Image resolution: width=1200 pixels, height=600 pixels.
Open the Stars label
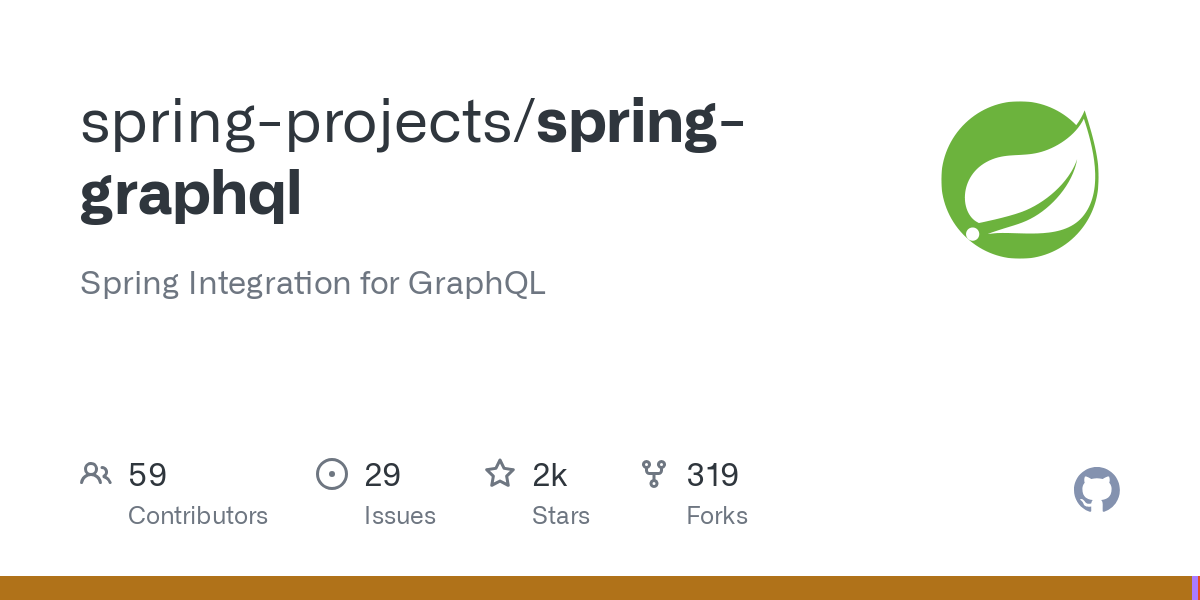pos(561,516)
